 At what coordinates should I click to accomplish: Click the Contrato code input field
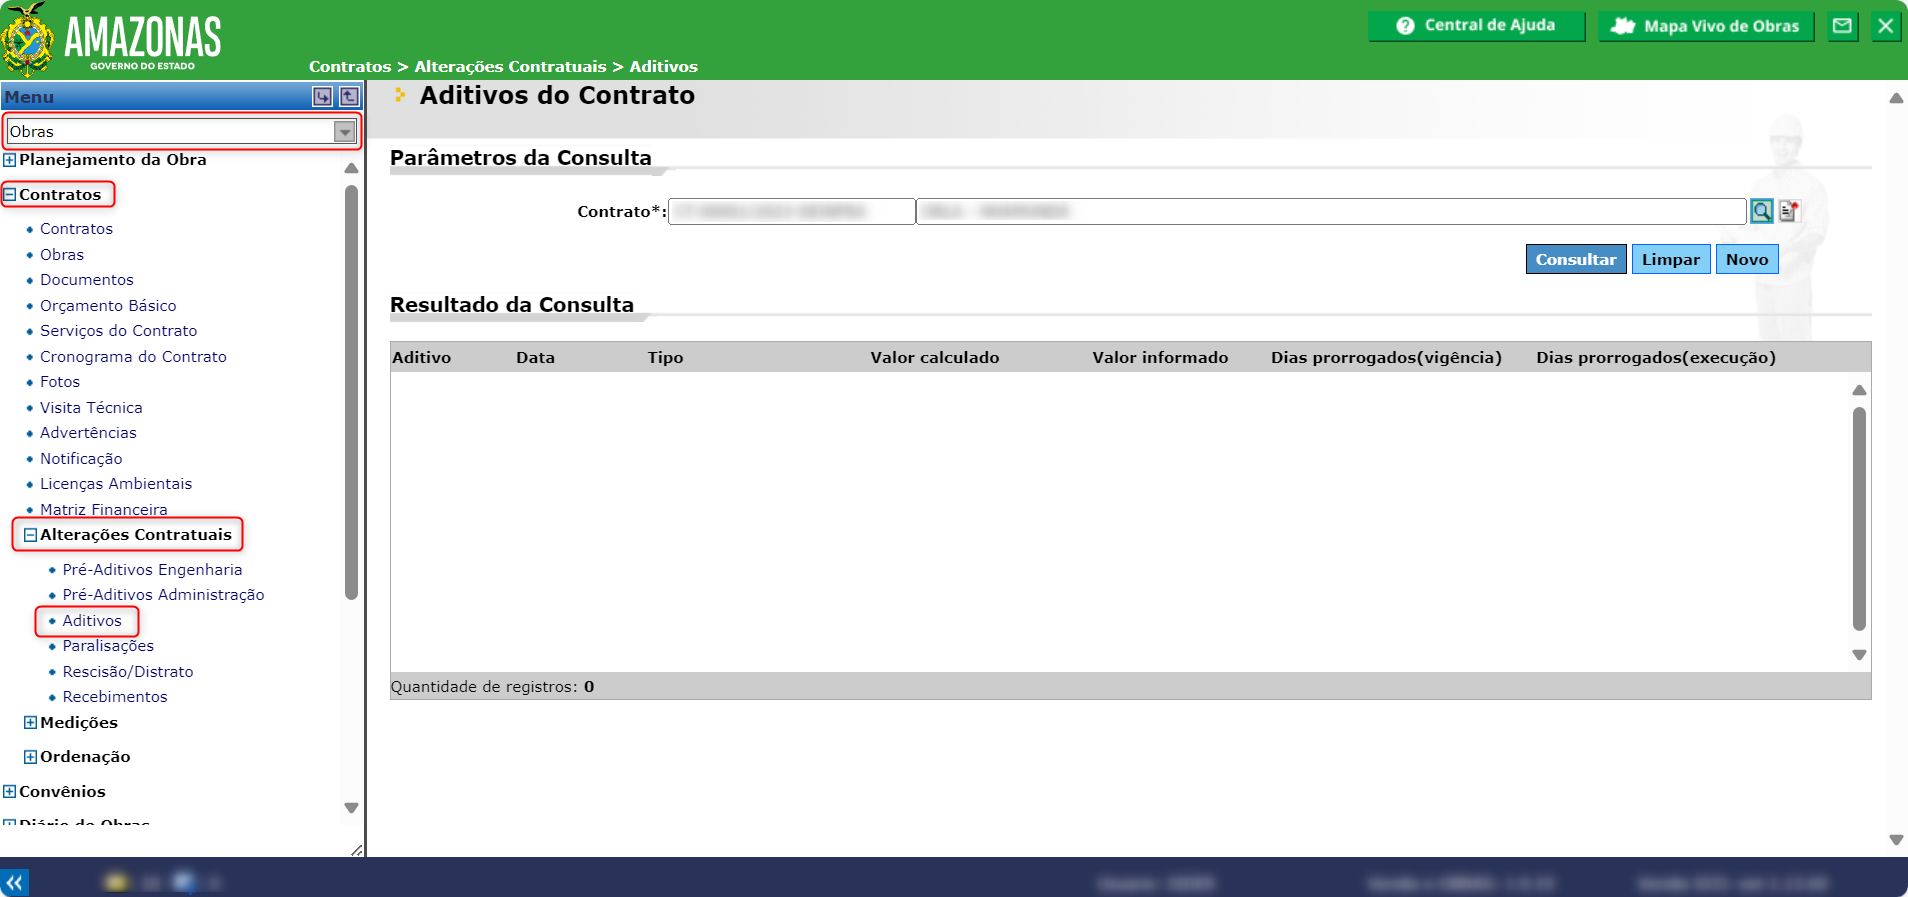pyautogui.click(x=791, y=211)
